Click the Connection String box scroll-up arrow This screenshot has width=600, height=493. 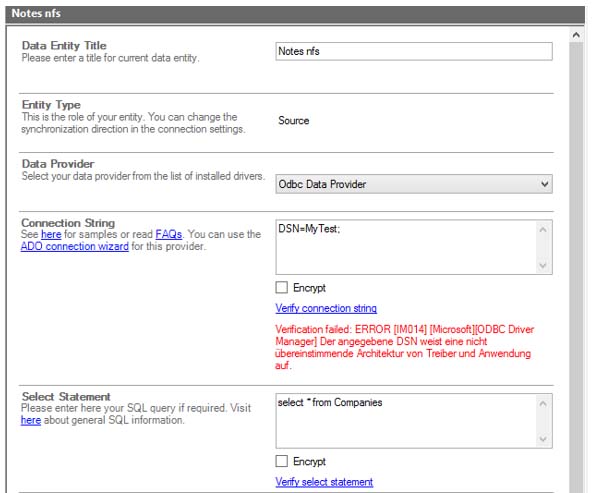tap(543, 229)
